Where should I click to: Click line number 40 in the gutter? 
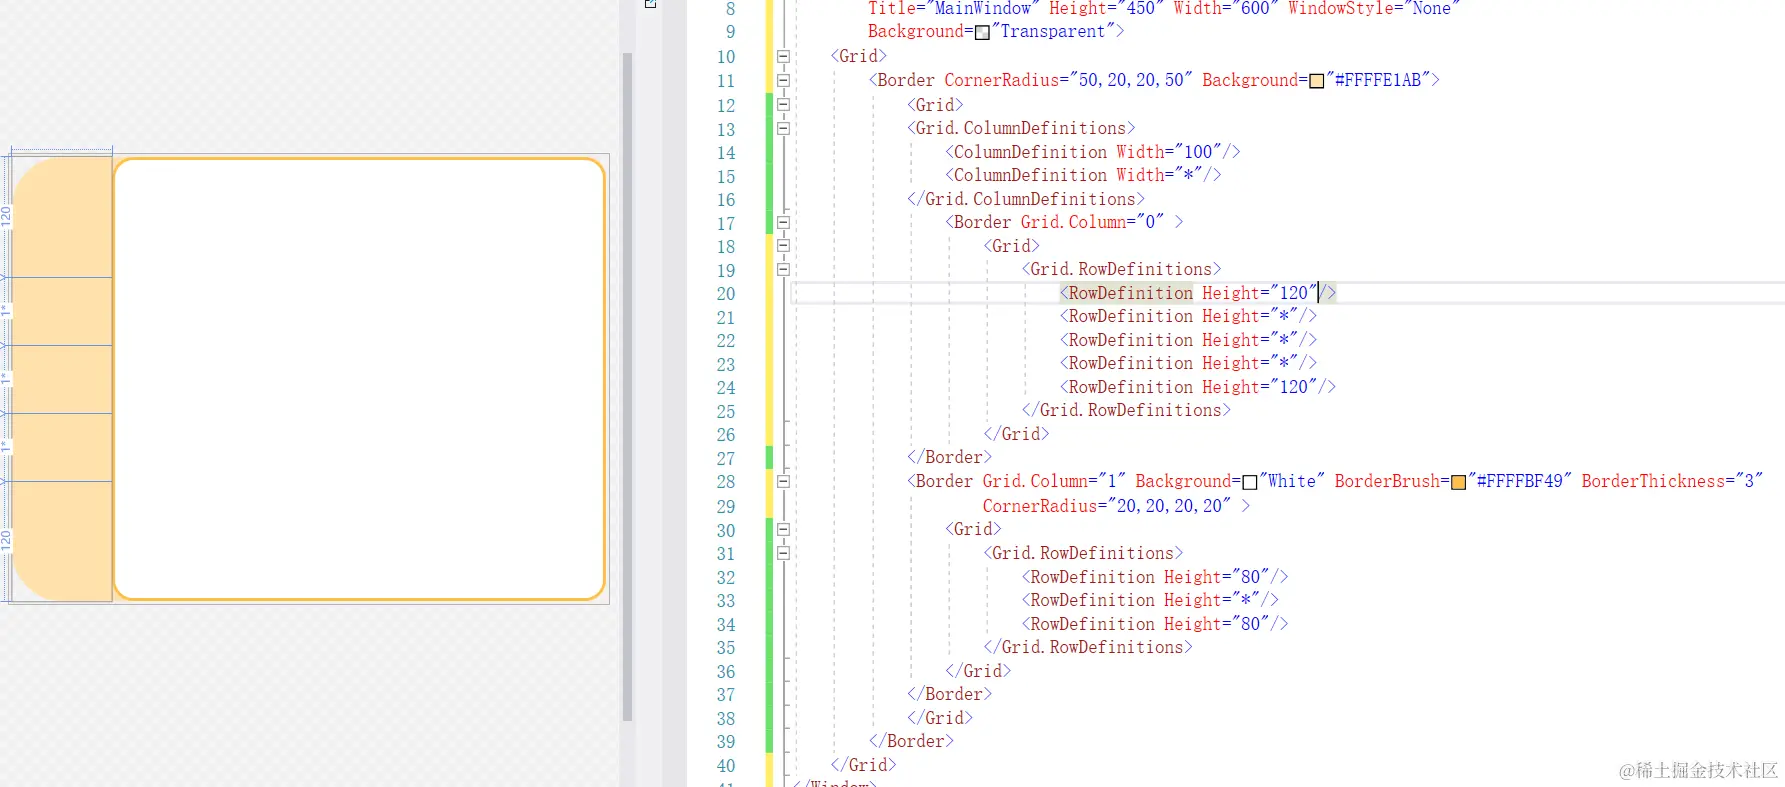[x=725, y=766]
